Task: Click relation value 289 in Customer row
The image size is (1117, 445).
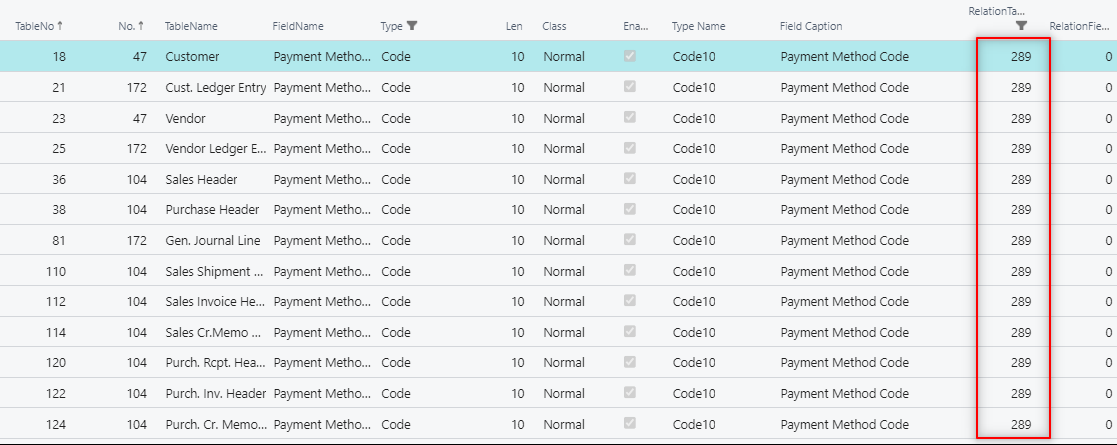Action: tap(1020, 57)
